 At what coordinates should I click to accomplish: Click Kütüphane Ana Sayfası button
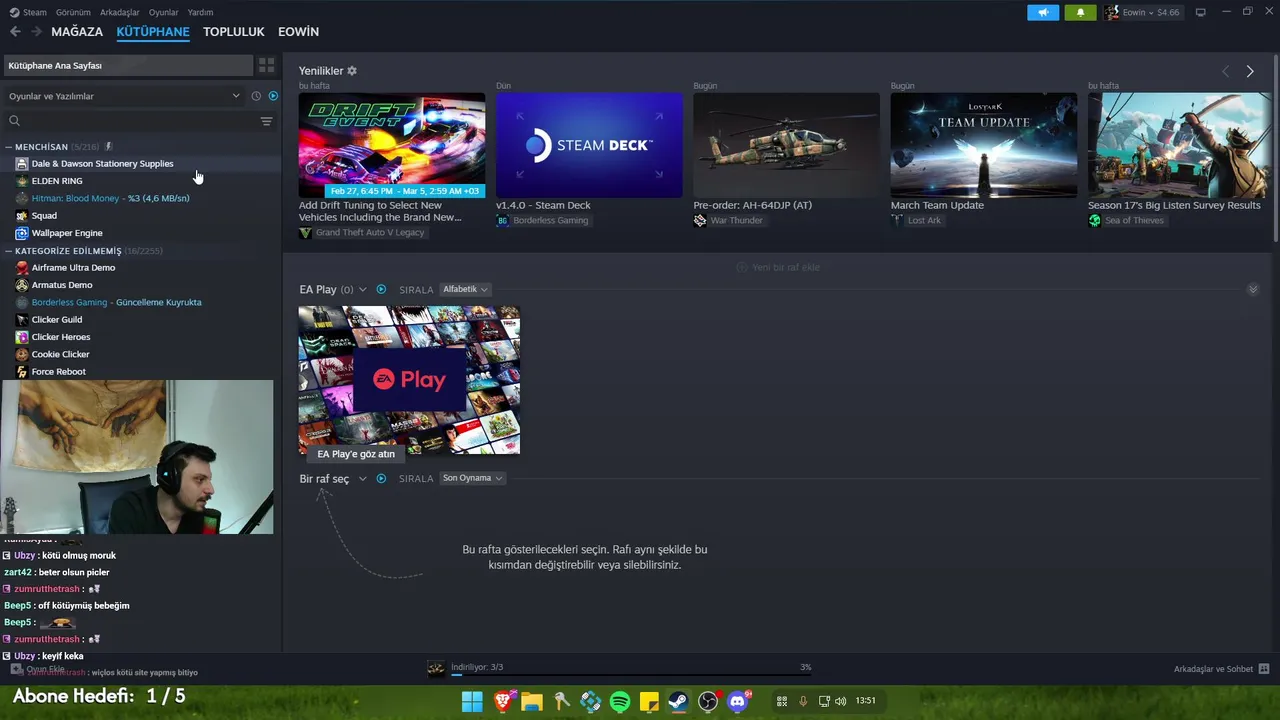[128, 65]
